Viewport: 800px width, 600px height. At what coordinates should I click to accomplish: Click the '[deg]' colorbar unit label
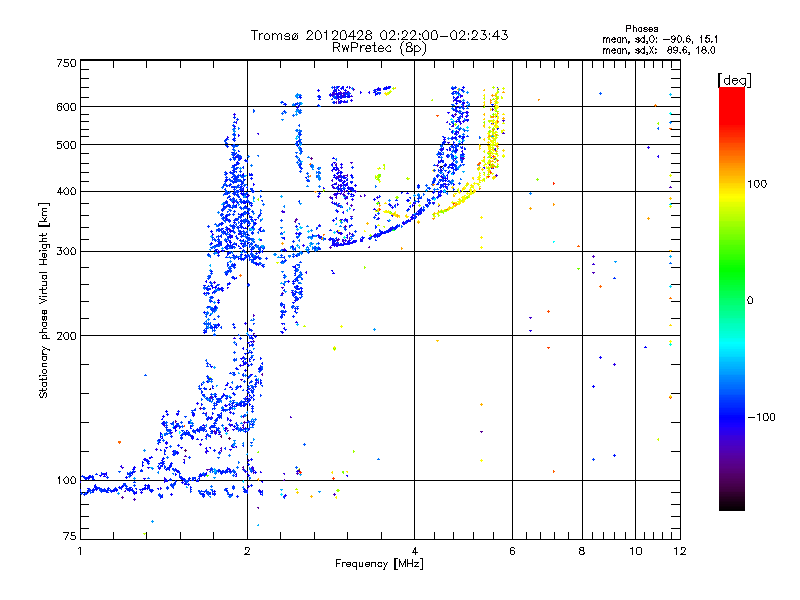[x=735, y=80]
